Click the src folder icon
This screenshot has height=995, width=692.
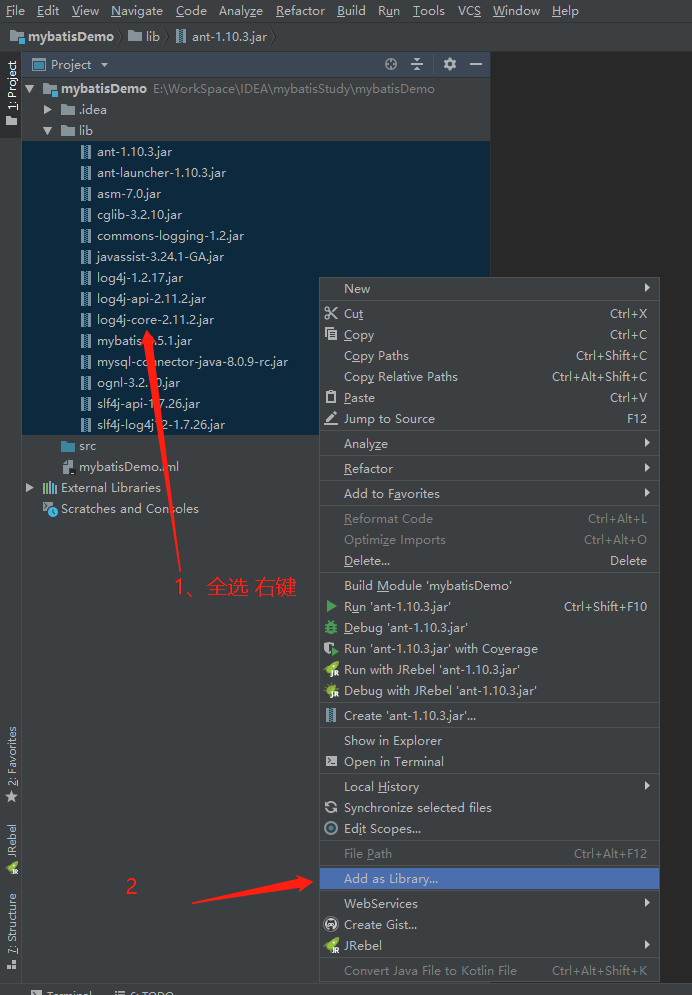tap(68, 446)
